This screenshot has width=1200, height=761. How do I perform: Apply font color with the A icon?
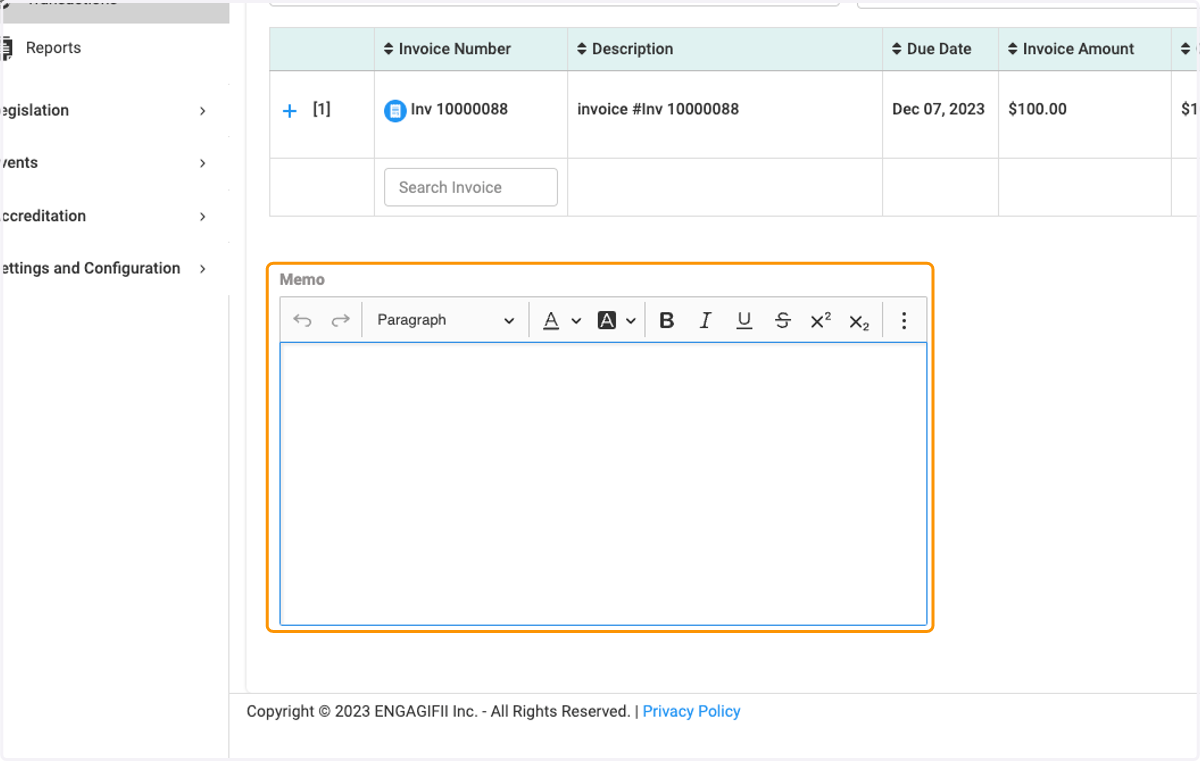551,320
